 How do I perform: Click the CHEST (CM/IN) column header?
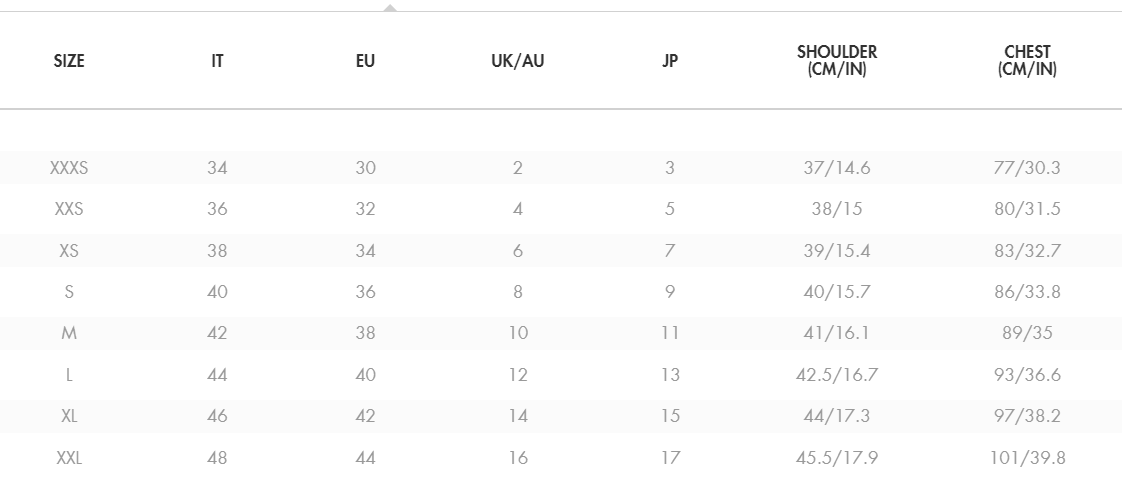coord(1027,61)
